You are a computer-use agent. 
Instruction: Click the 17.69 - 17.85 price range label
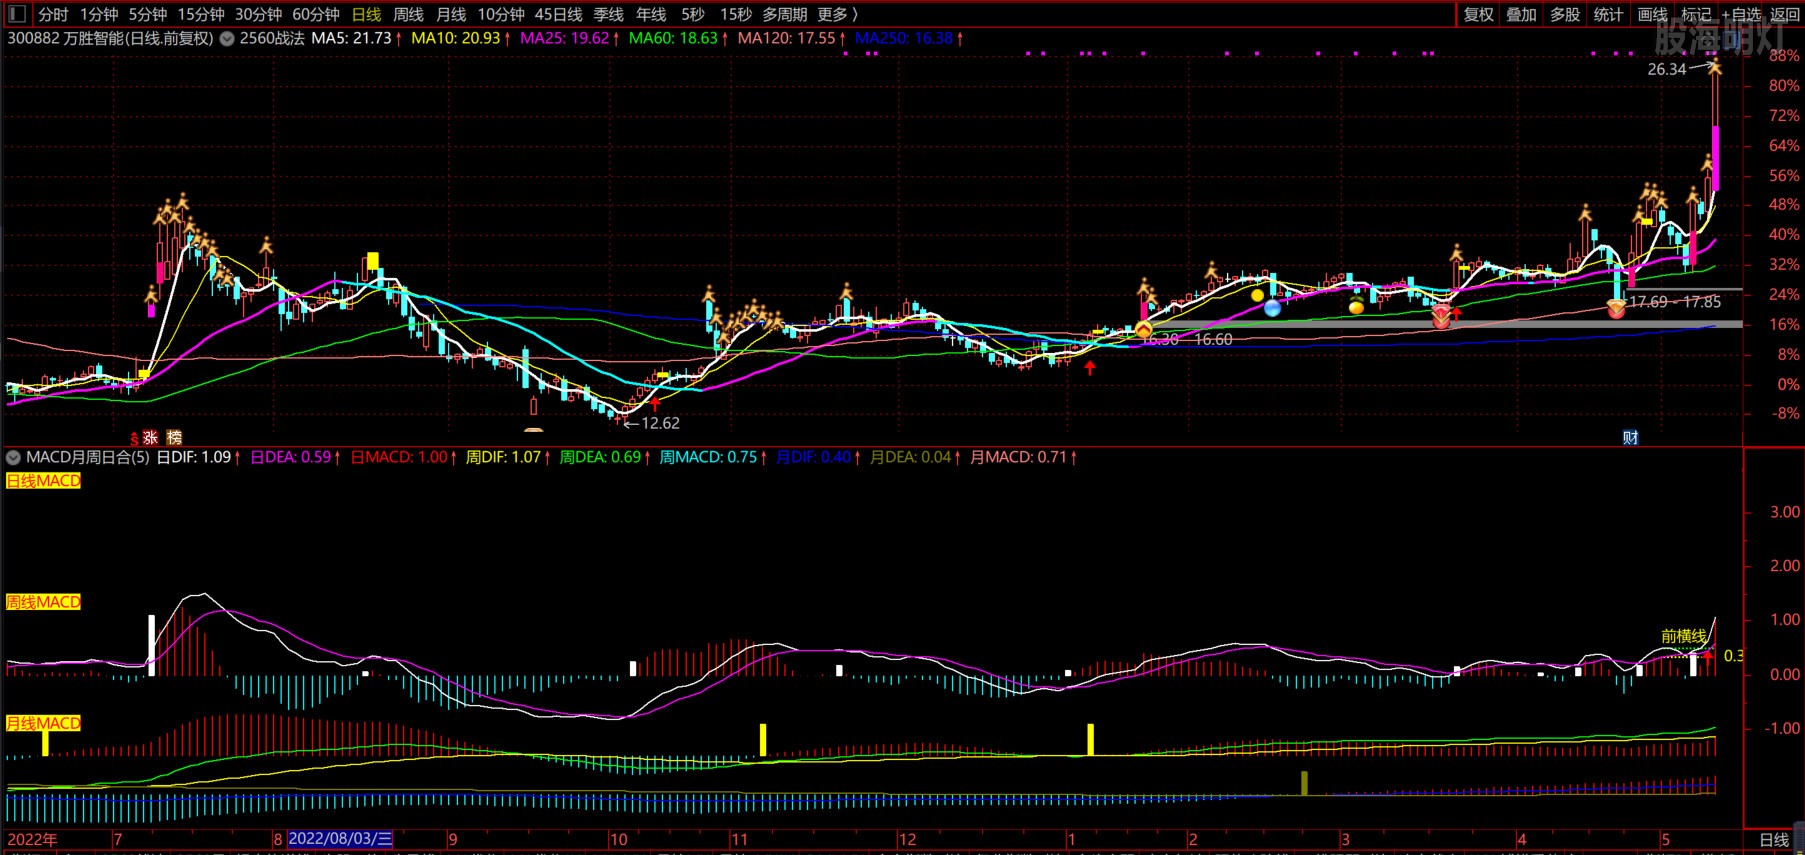[x=1675, y=302]
